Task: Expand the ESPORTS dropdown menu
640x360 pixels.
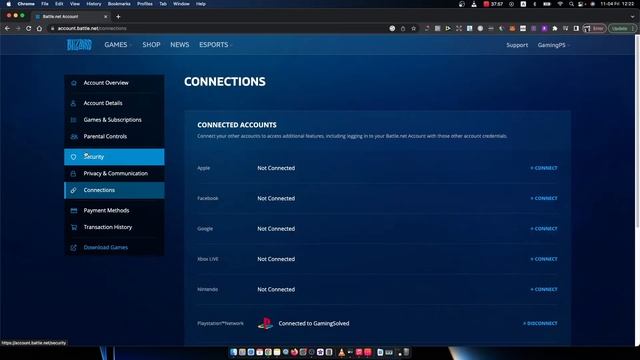Action: pyautogui.click(x=216, y=45)
